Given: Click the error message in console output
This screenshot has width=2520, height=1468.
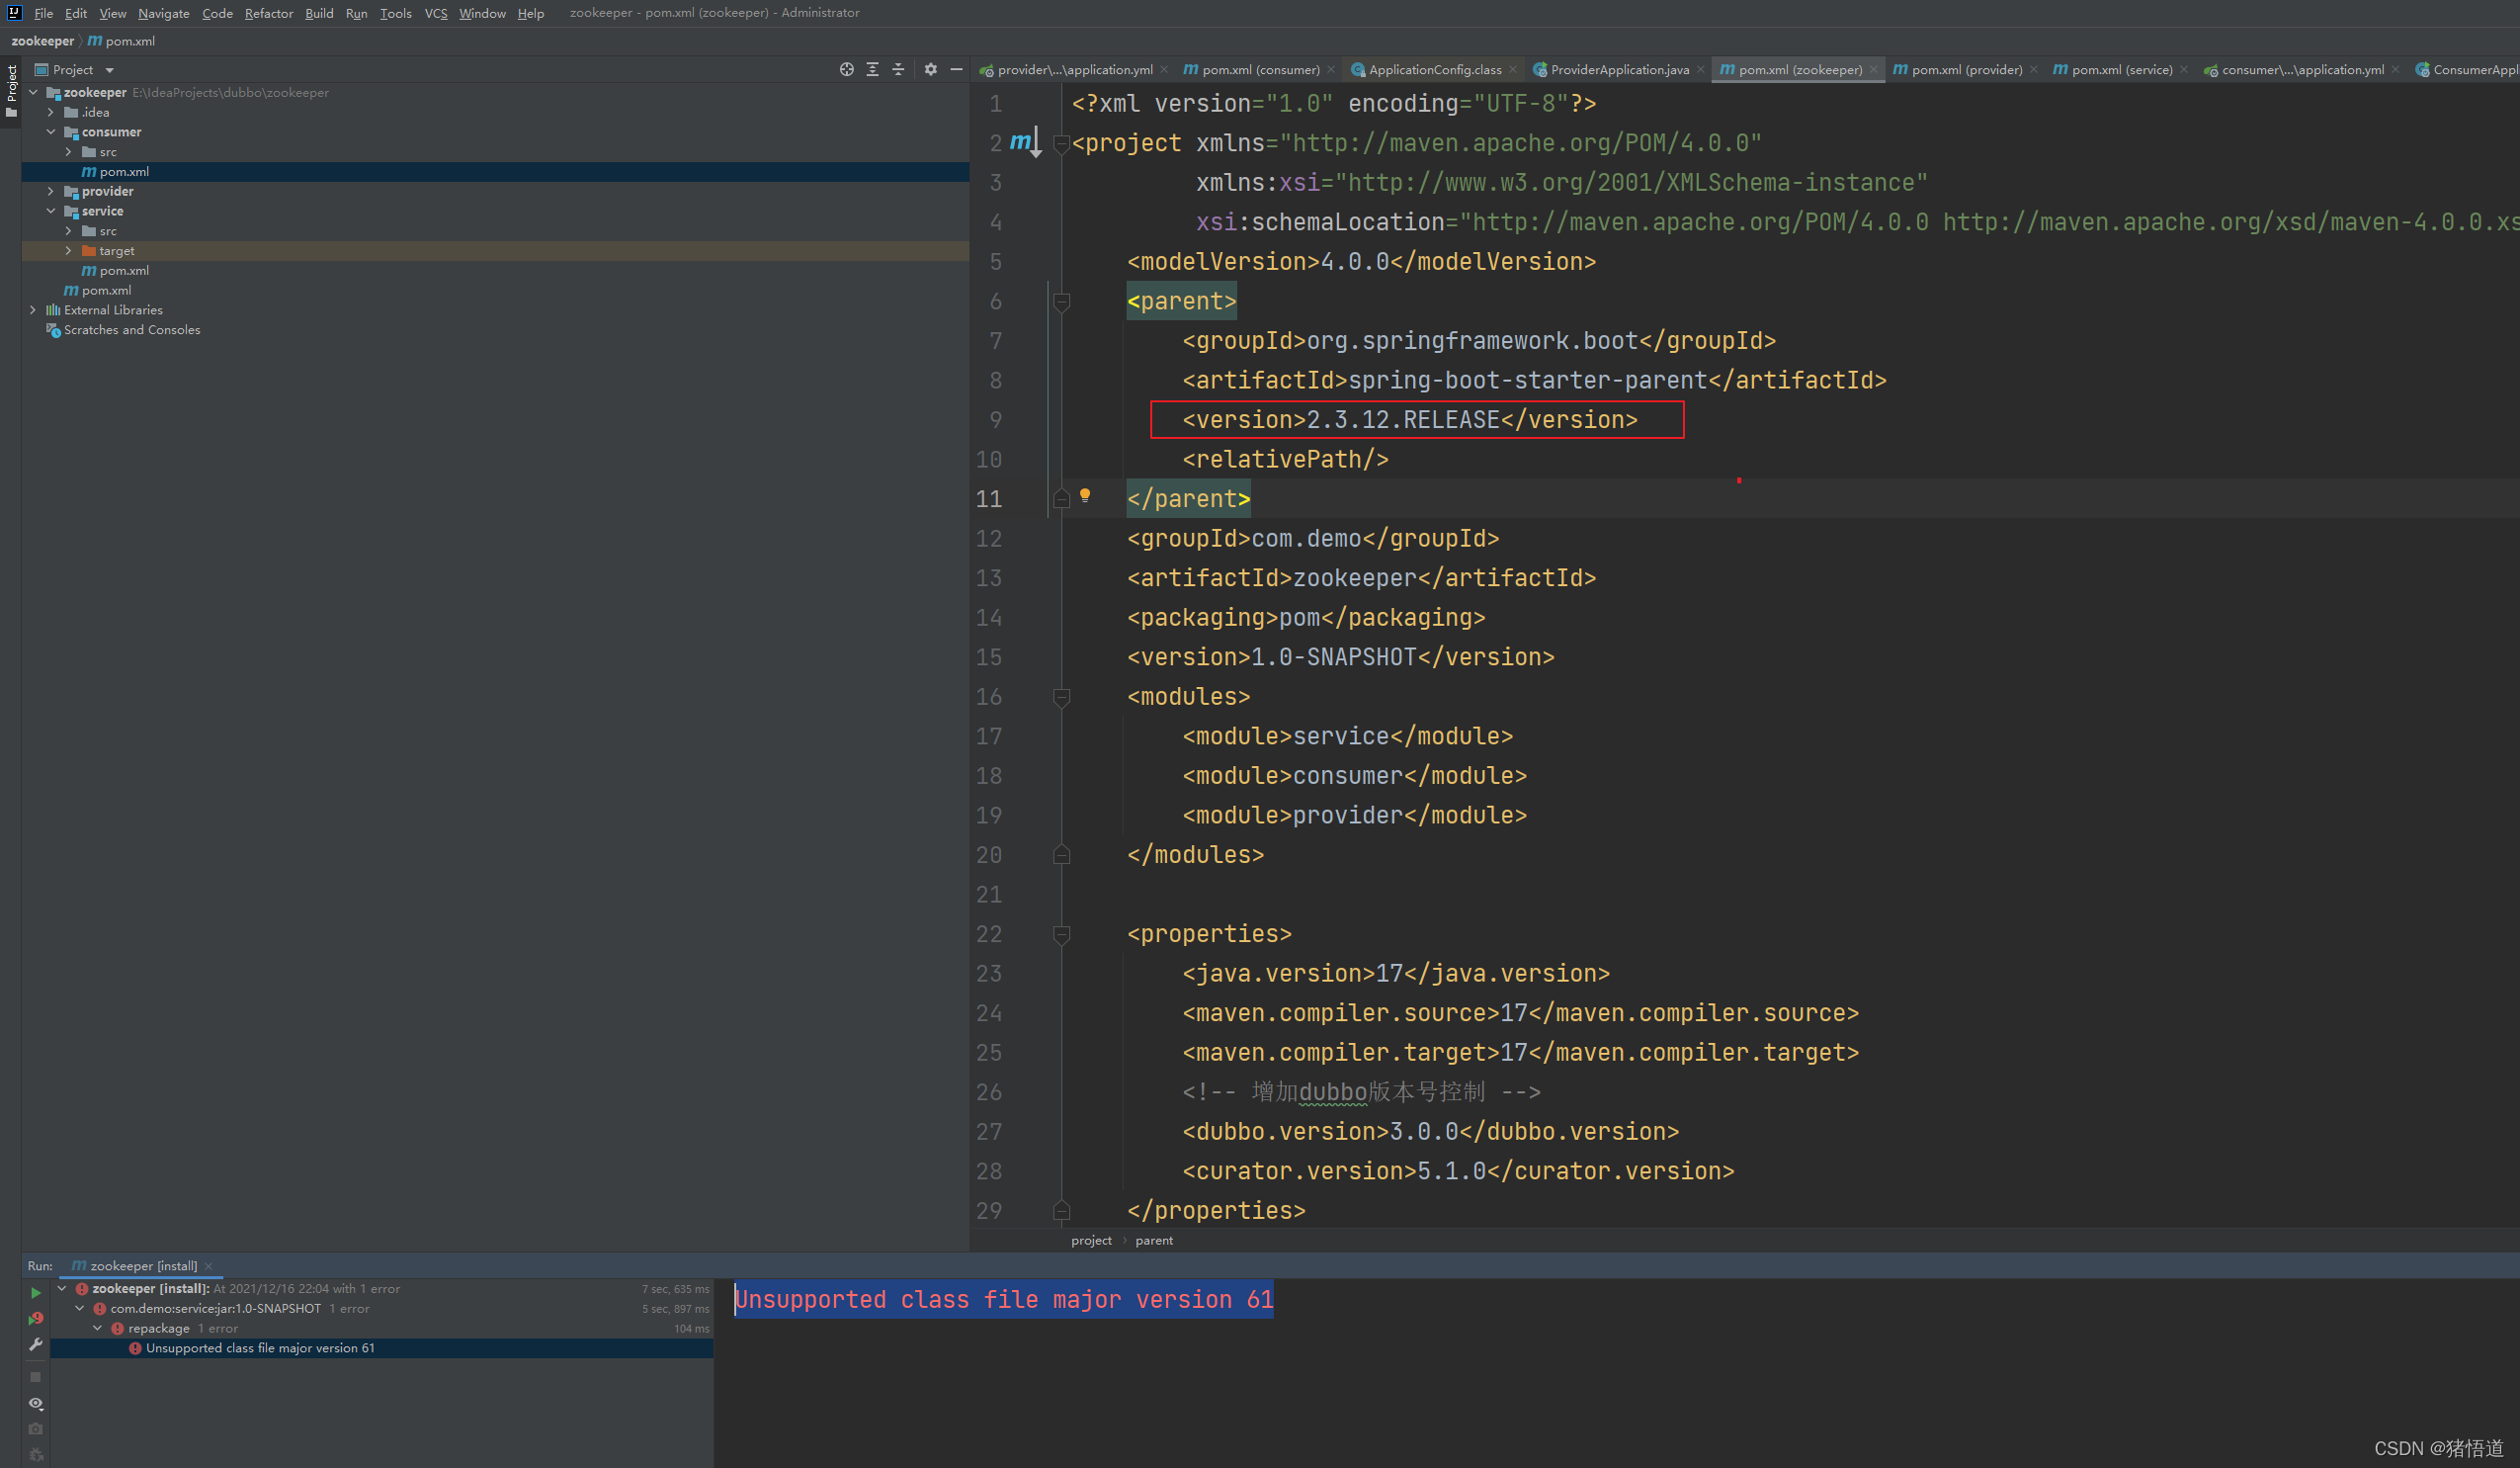Looking at the screenshot, I should [1004, 1299].
